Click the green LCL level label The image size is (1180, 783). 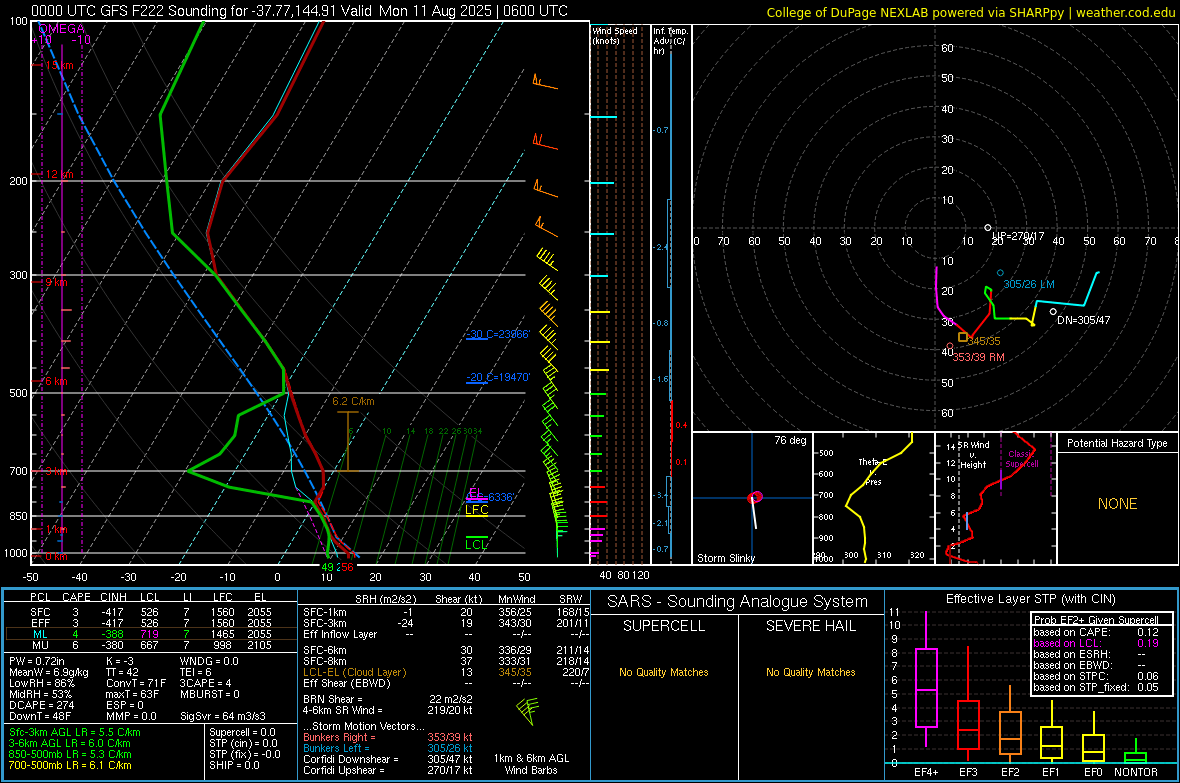click(476, 544)
